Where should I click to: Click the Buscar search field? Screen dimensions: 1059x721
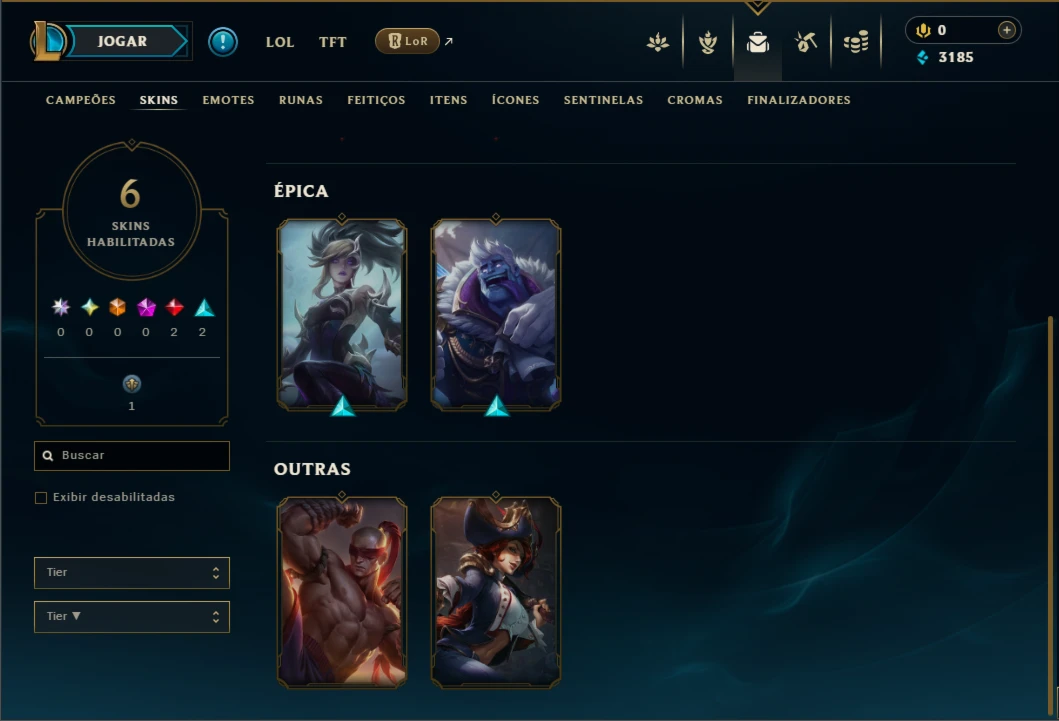pyautogui.click(x=132, y=456)
